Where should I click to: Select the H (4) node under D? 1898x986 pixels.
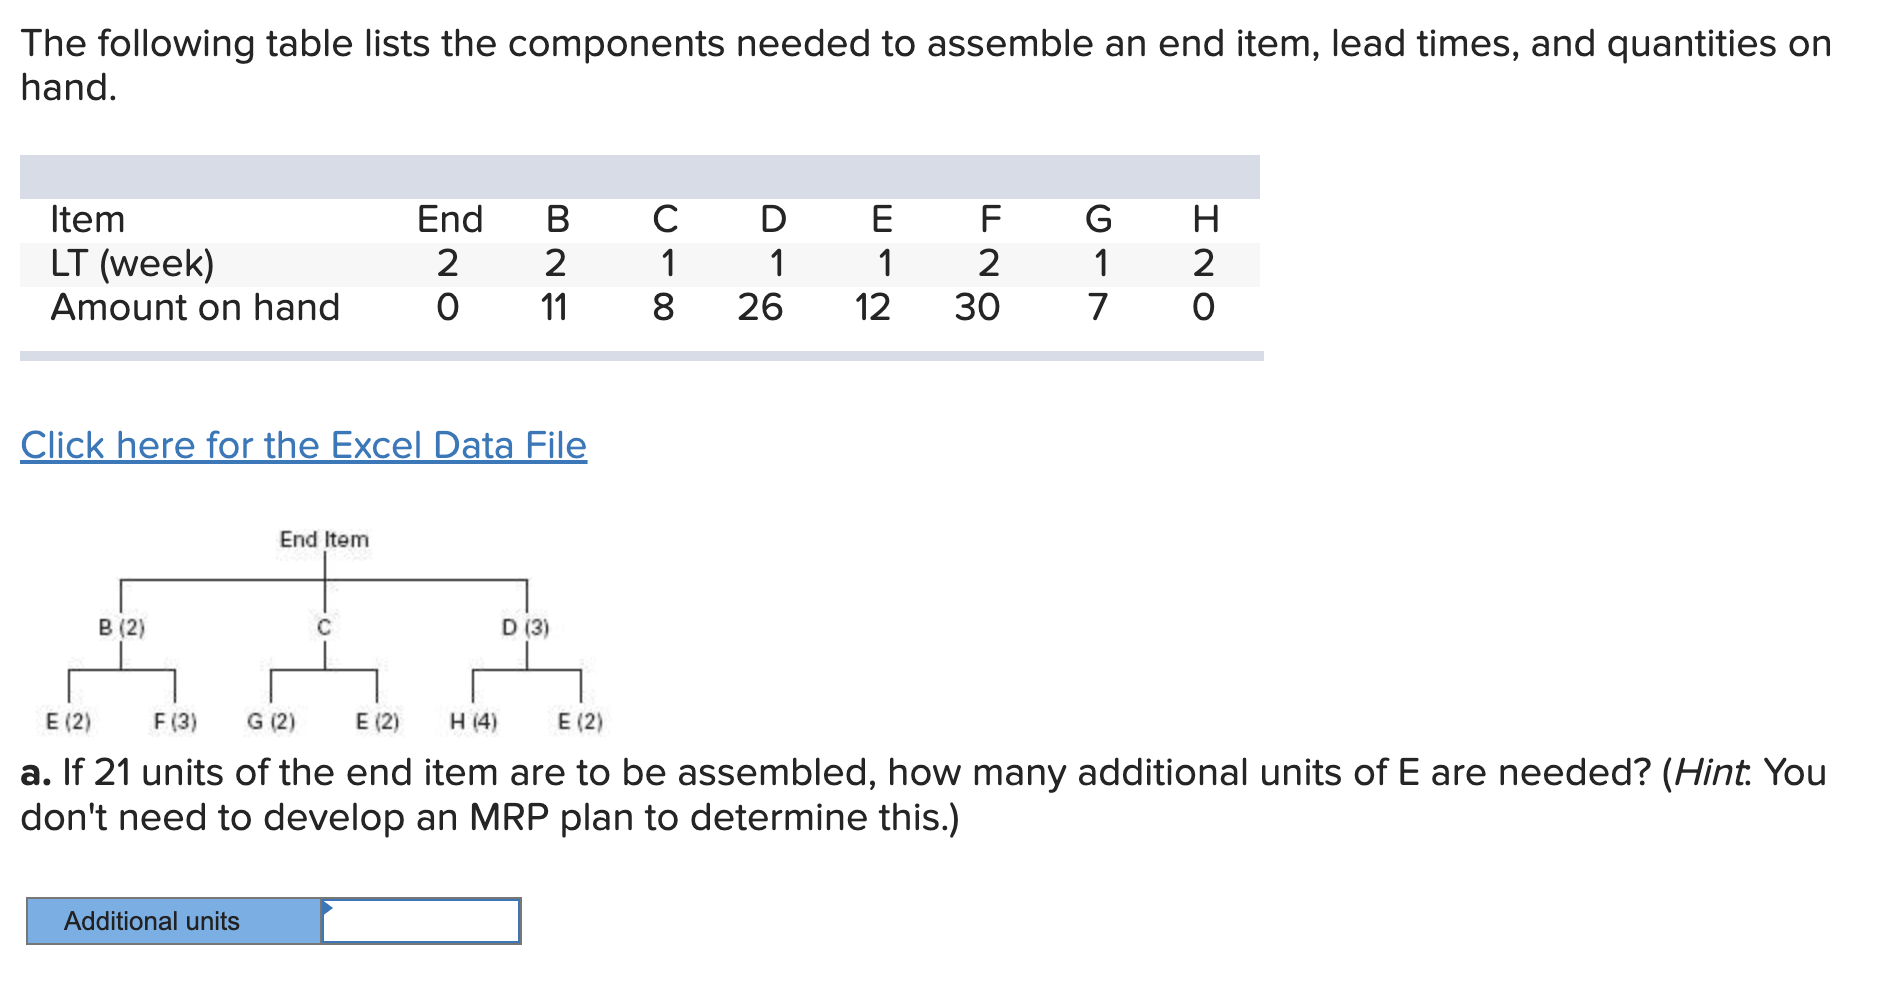pos(472,720)
